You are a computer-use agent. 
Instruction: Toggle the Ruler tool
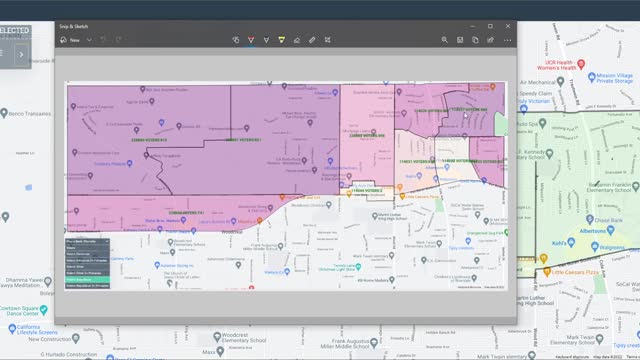pos(312,40)
